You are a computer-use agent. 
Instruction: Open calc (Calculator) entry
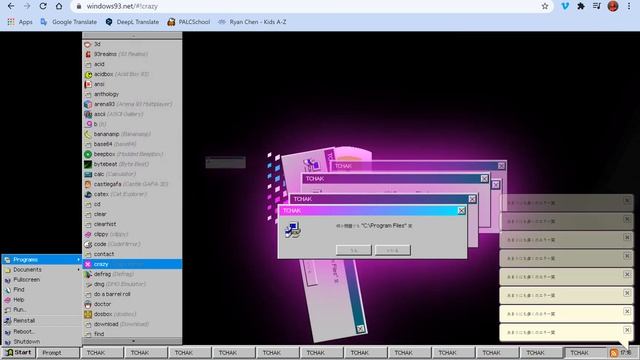(x=132, y=174)
